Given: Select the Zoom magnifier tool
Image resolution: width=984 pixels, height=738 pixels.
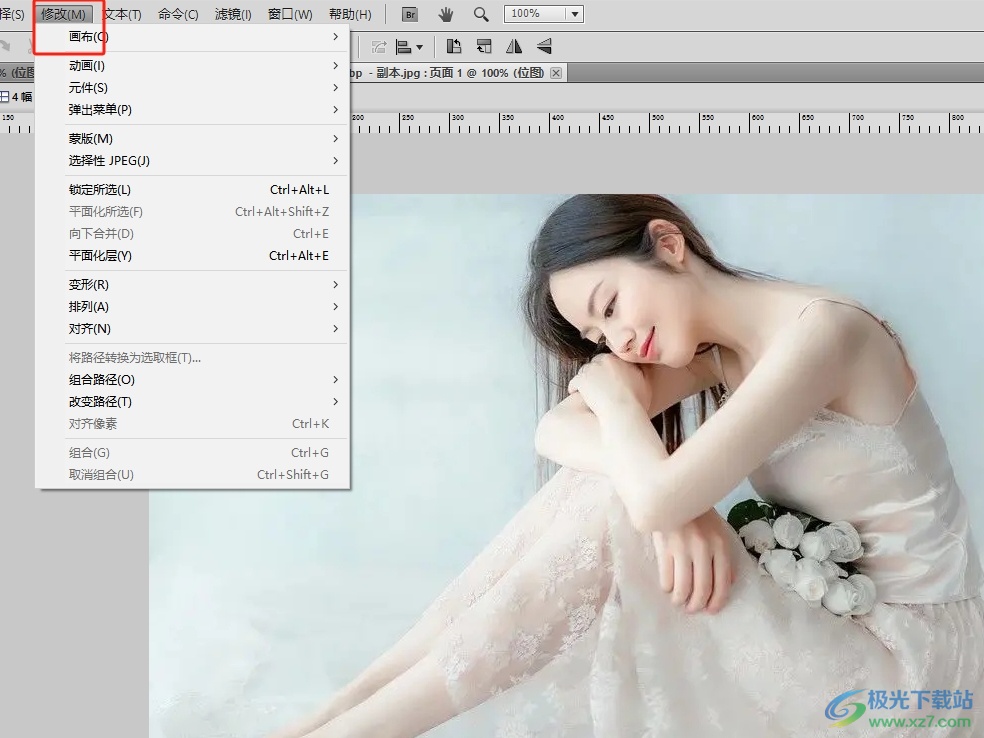Looking at the screenshot, I should pos(481,14).
